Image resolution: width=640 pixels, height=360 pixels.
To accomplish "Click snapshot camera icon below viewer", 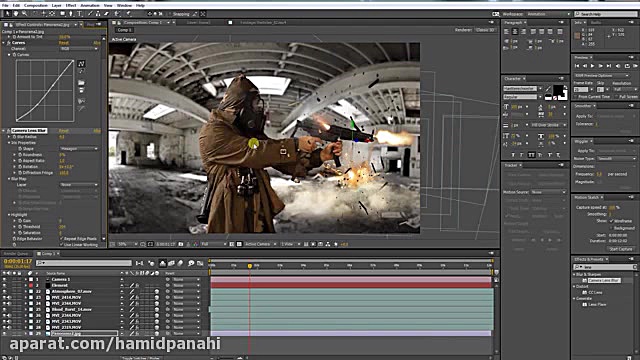I will pyautogui.click(x=181, y=244).
